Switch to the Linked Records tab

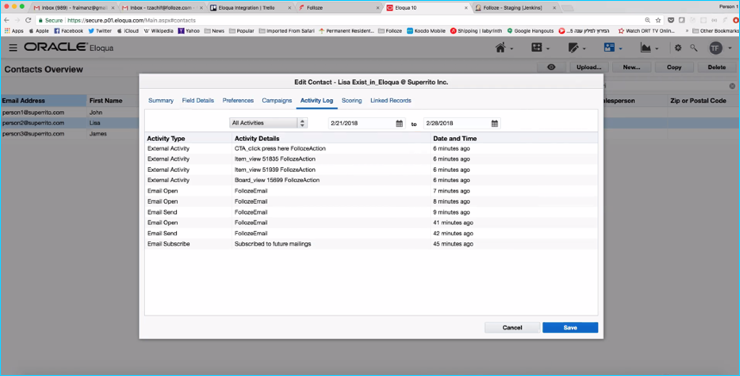(390, 100)
